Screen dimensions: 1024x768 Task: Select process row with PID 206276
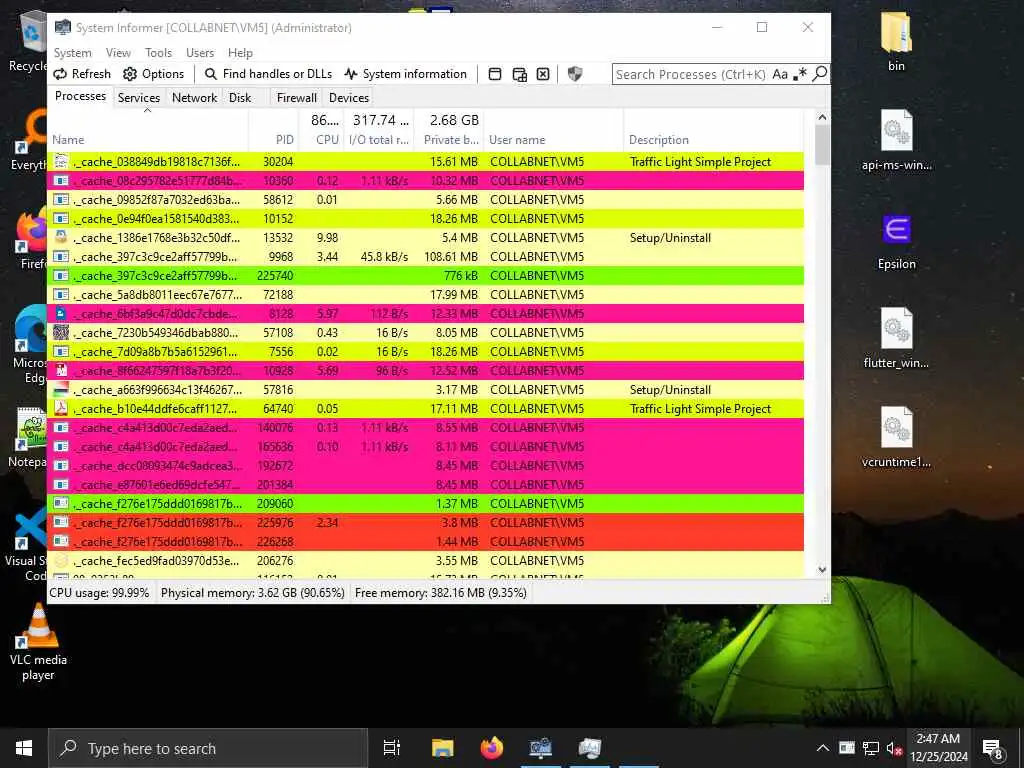pos(426,561)
